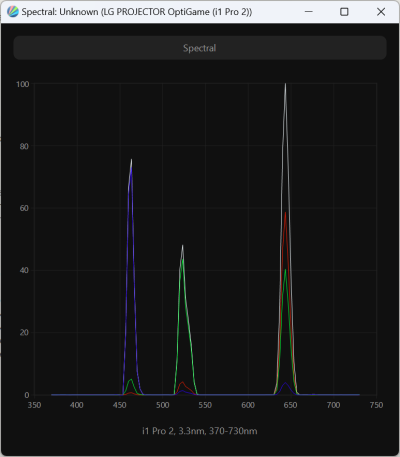This screenshot has width=400, height=457.
Task: Click the green peak top near 525 nm
Action: pyautogui.click(x=182, y=260)
